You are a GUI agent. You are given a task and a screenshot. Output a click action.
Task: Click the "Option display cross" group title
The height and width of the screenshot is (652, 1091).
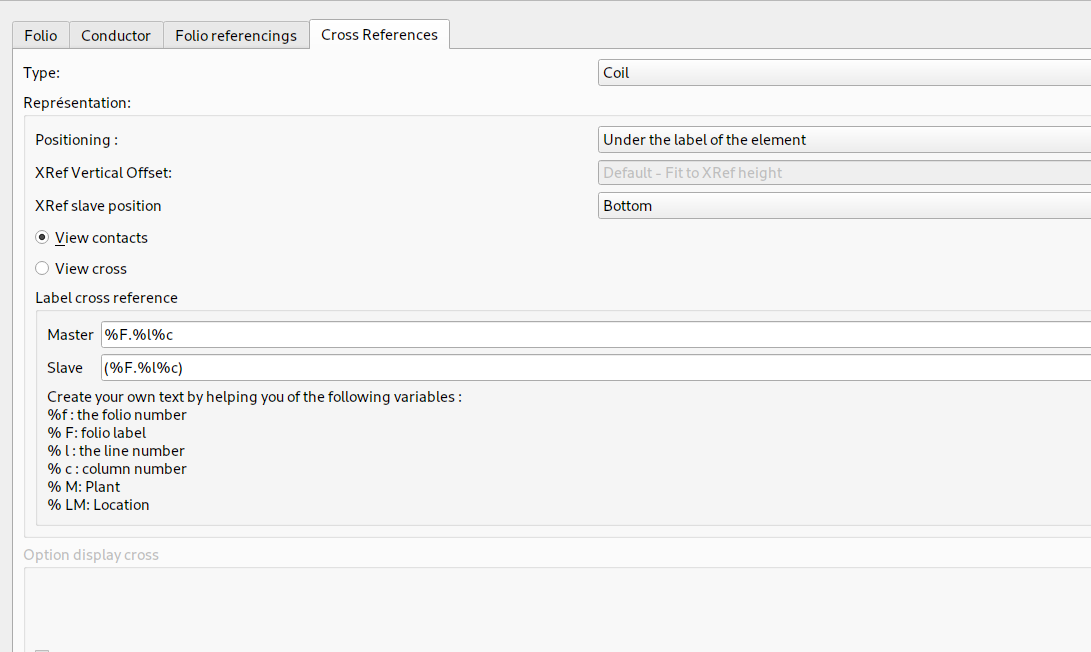click(91, 555)
